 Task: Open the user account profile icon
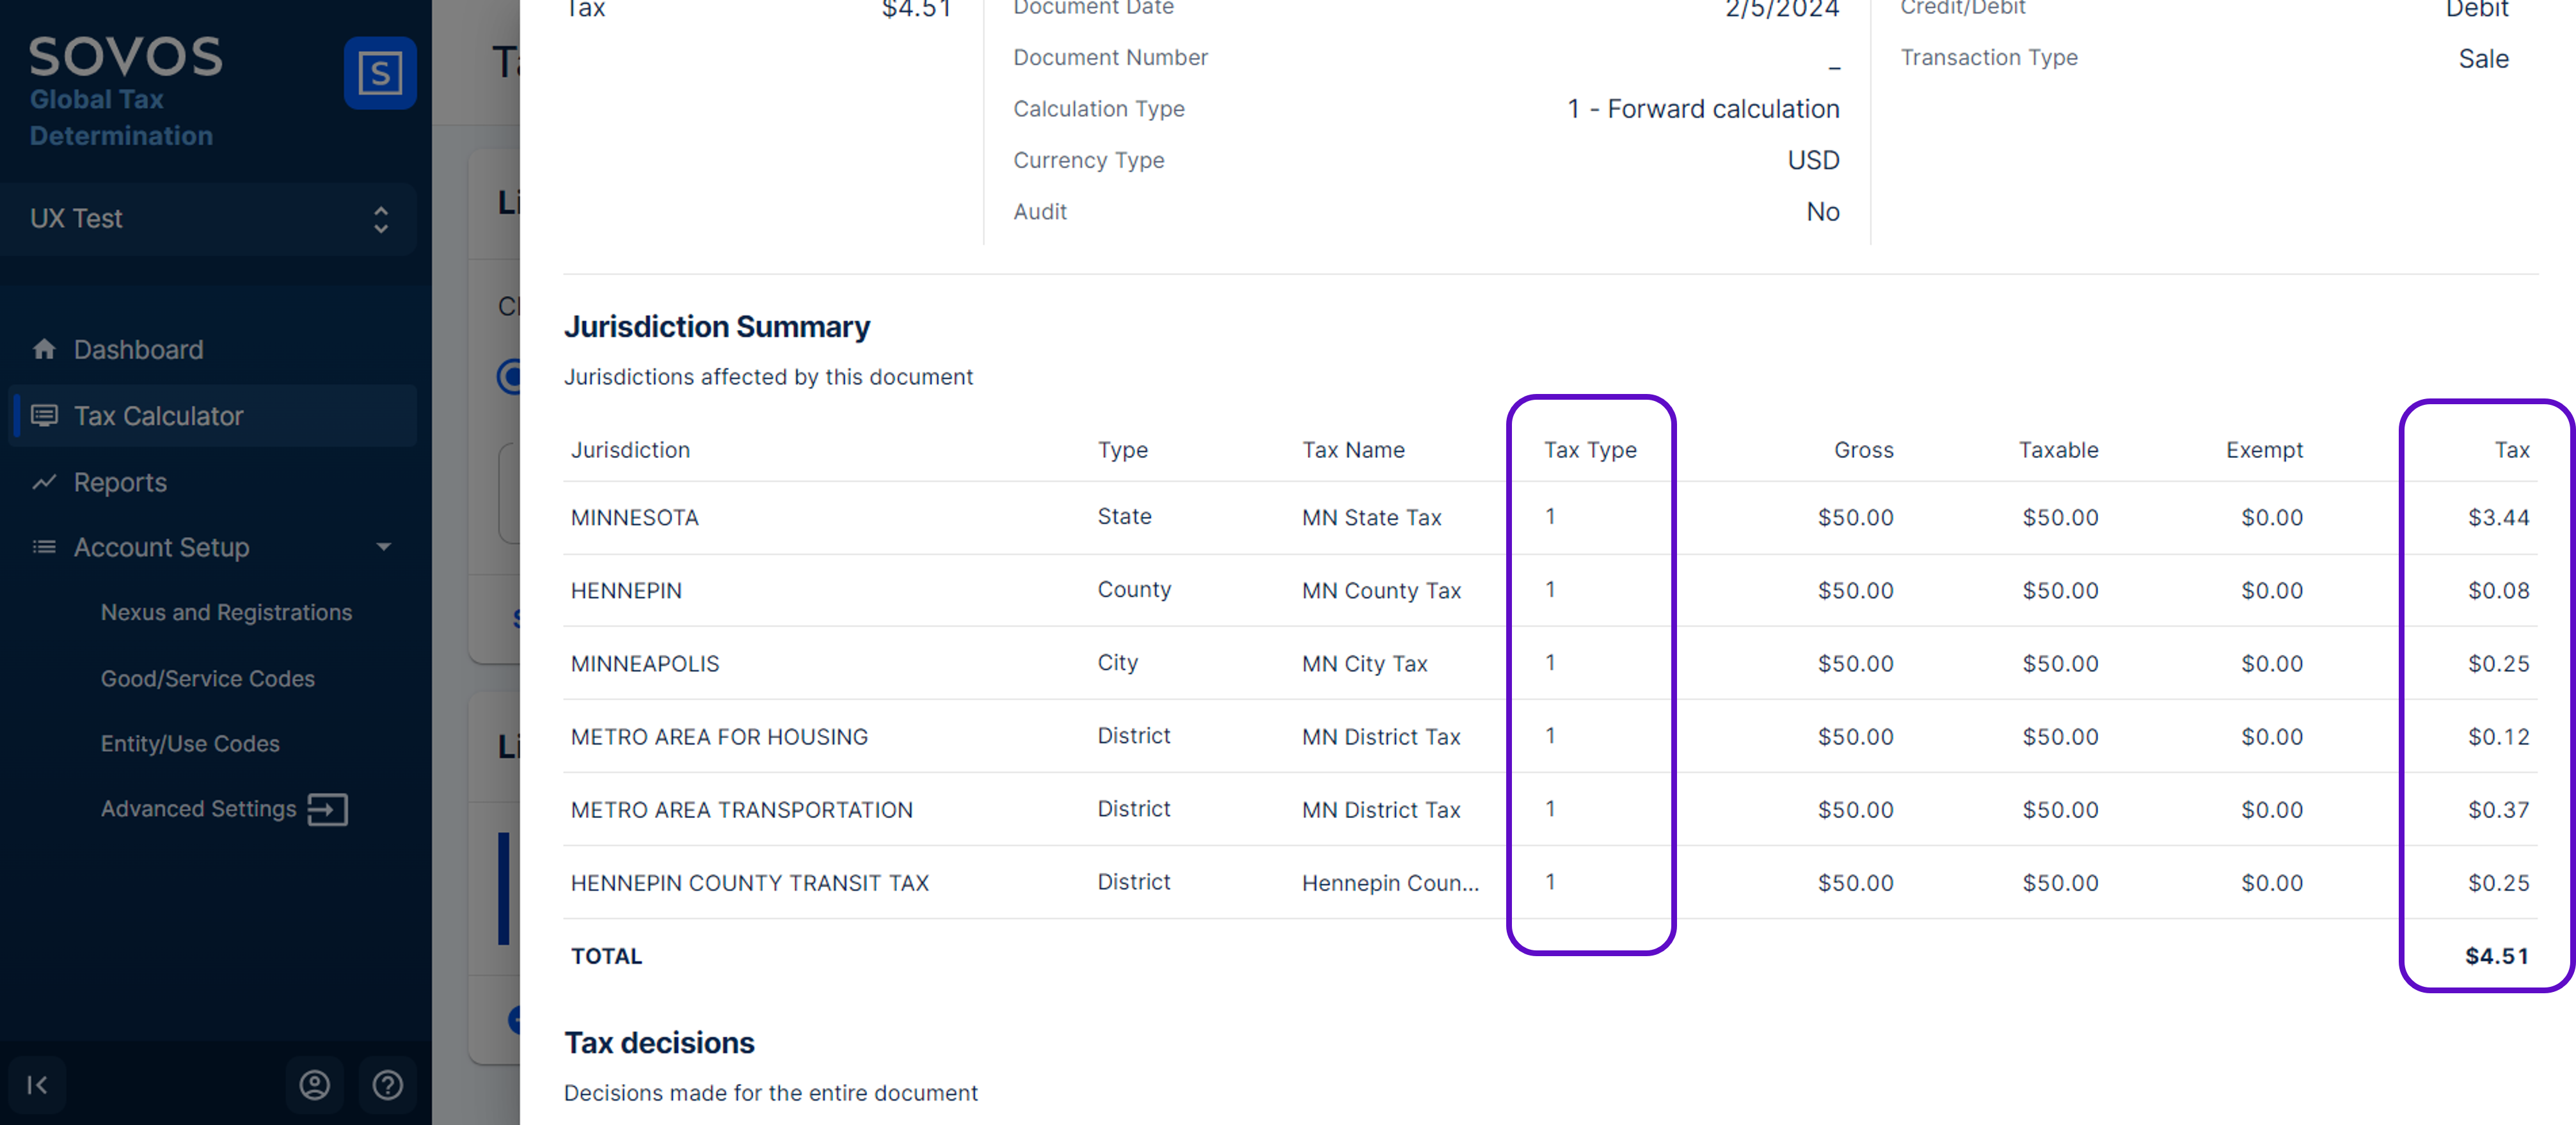click(x=314, y=1085)
